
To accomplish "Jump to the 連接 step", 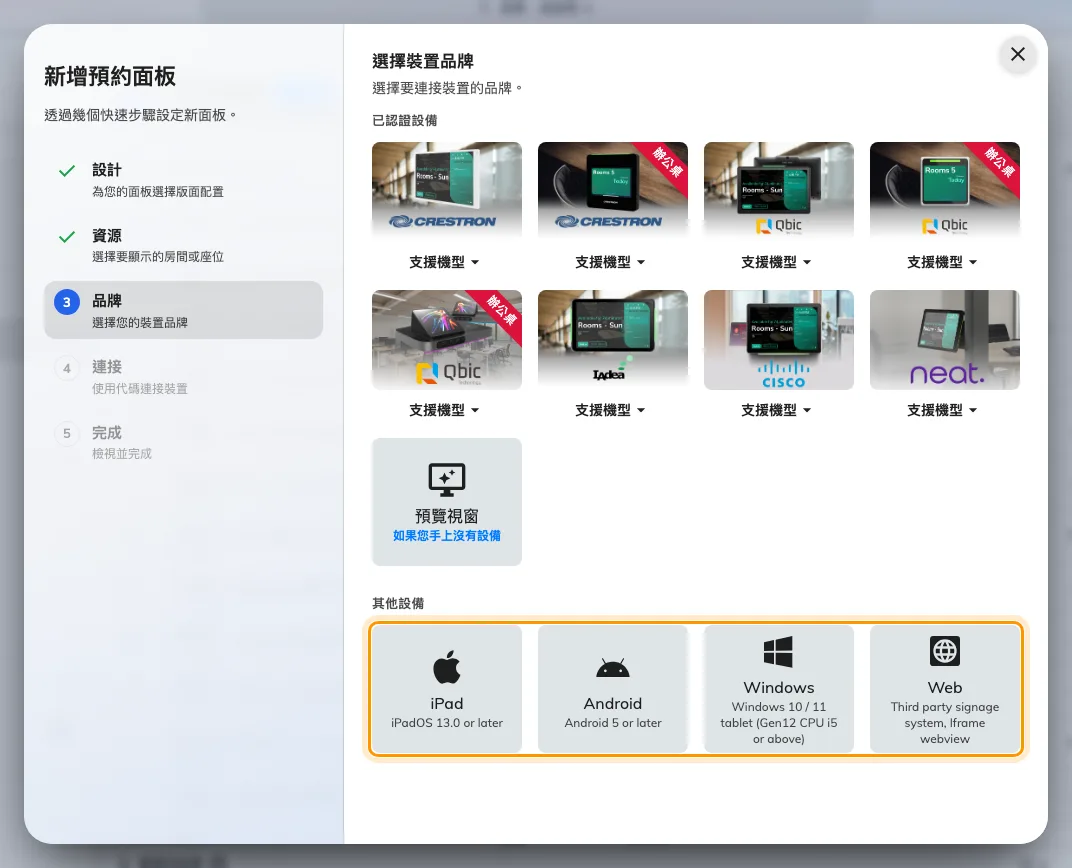I will [183, 377].
